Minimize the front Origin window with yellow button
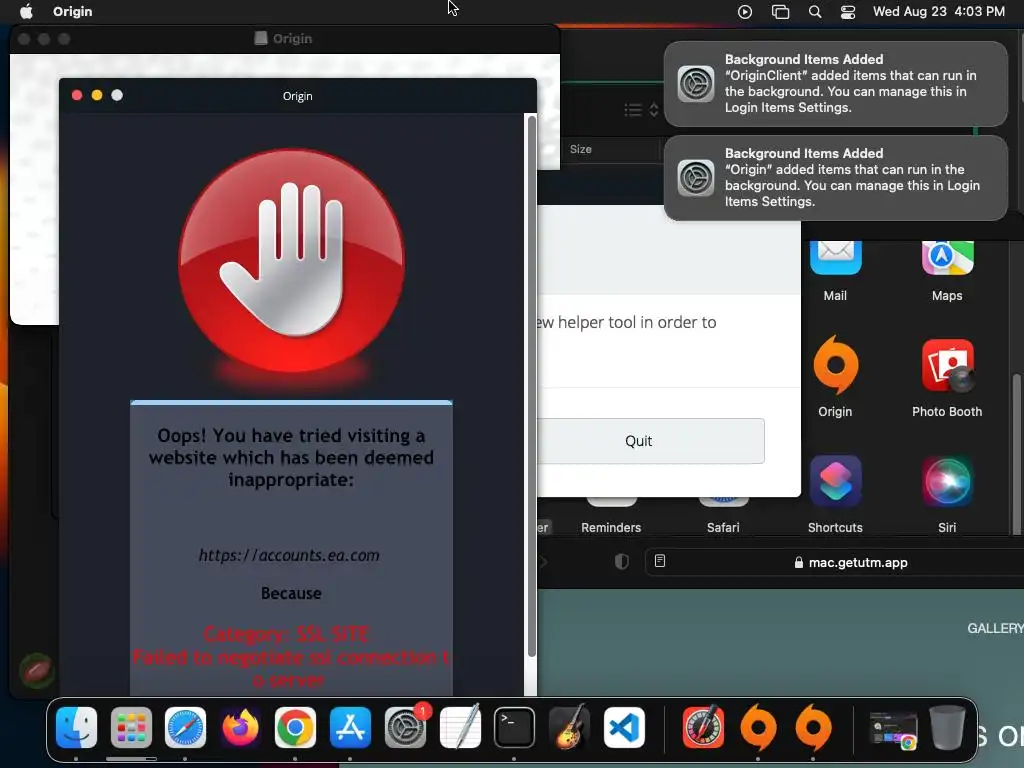Image resolution: width=1024 pixels, height=768 pixels. coord(97,95)
